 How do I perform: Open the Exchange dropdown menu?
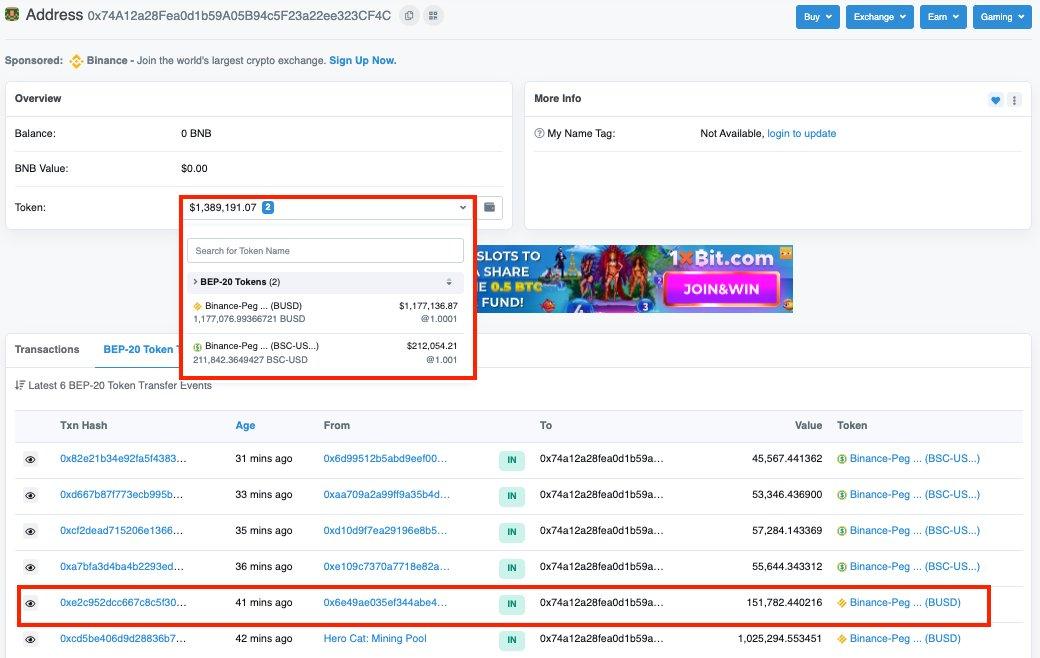879,17
